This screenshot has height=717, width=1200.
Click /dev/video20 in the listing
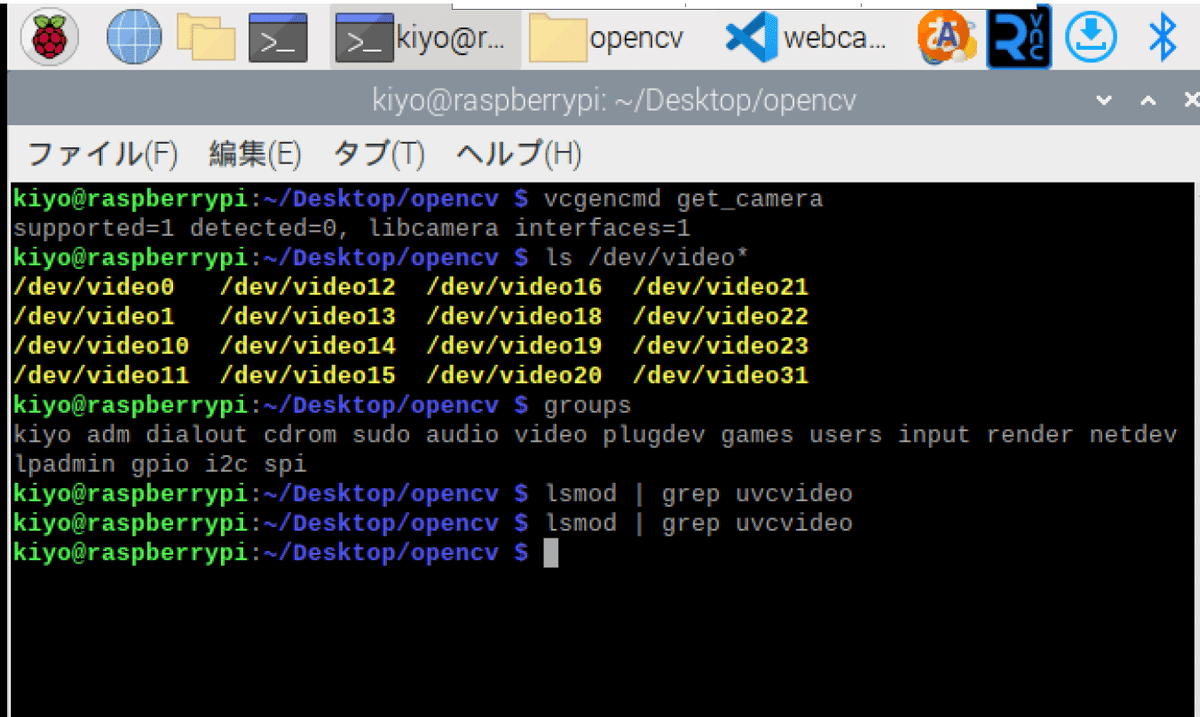tap(514, 376)
